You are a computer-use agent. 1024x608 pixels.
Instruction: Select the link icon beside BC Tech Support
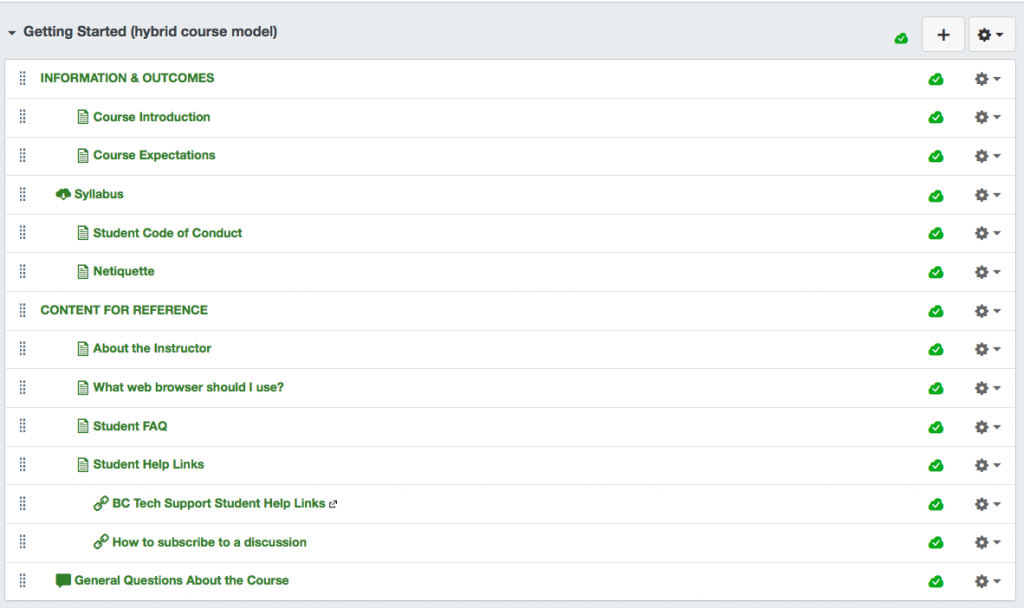pos(100,503)
